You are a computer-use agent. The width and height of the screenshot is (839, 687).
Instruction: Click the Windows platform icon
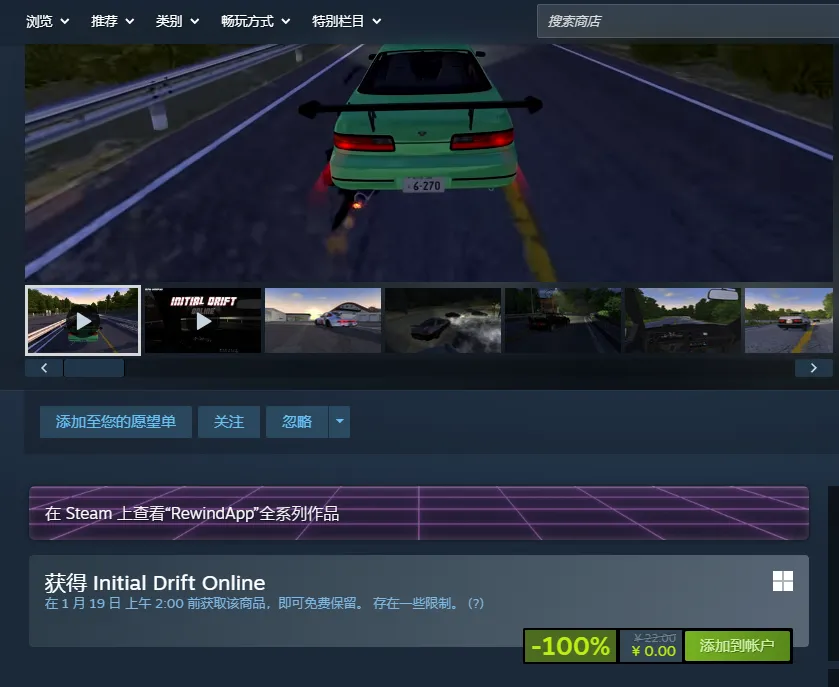[x=783, y=581]
